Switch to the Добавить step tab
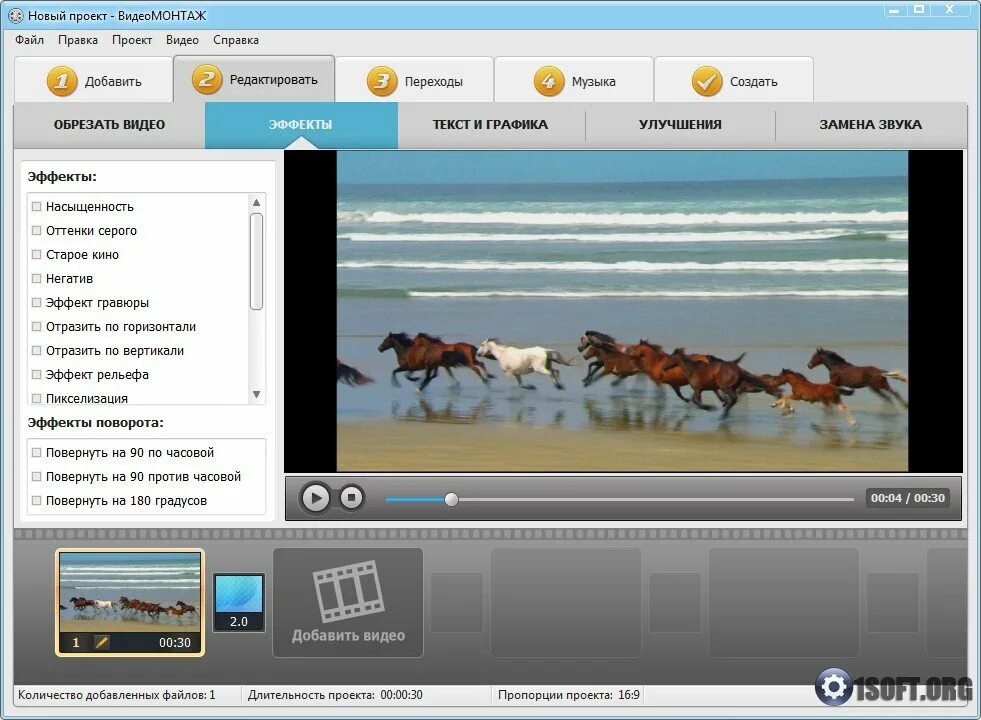This screenshot has width=981, height=720. click(94, 80)
